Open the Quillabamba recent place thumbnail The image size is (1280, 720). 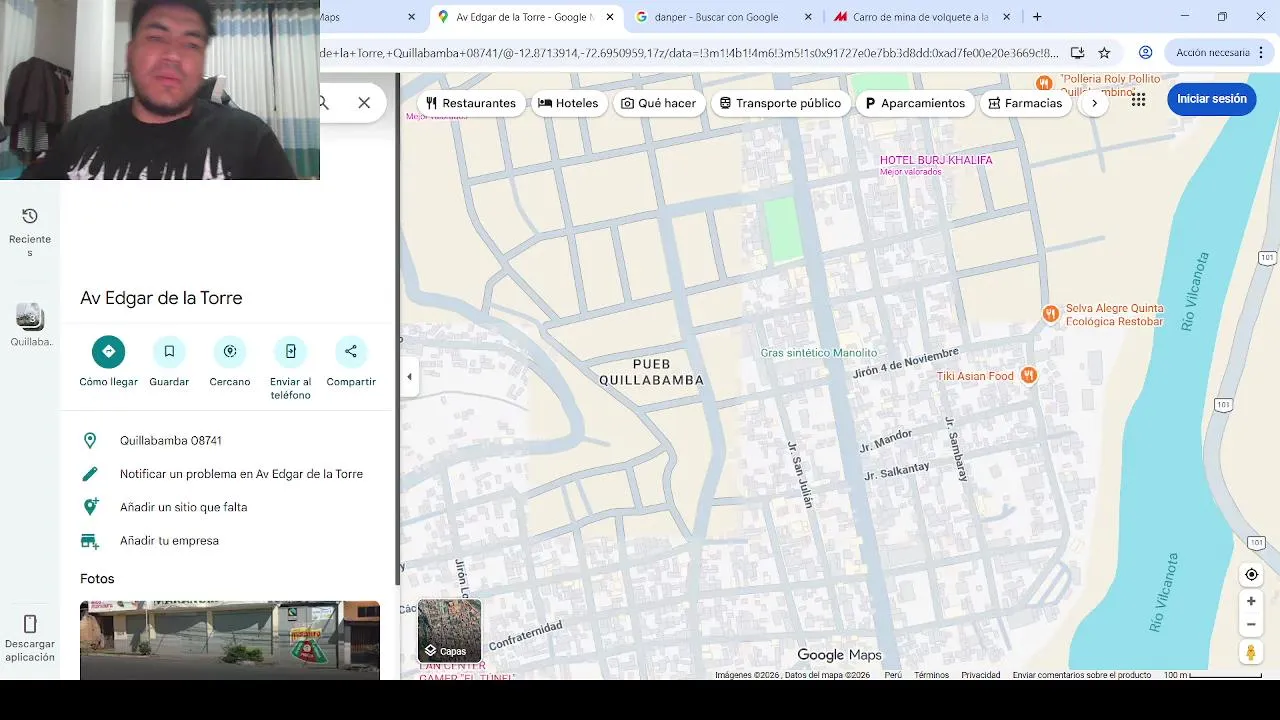pos(29,317)
